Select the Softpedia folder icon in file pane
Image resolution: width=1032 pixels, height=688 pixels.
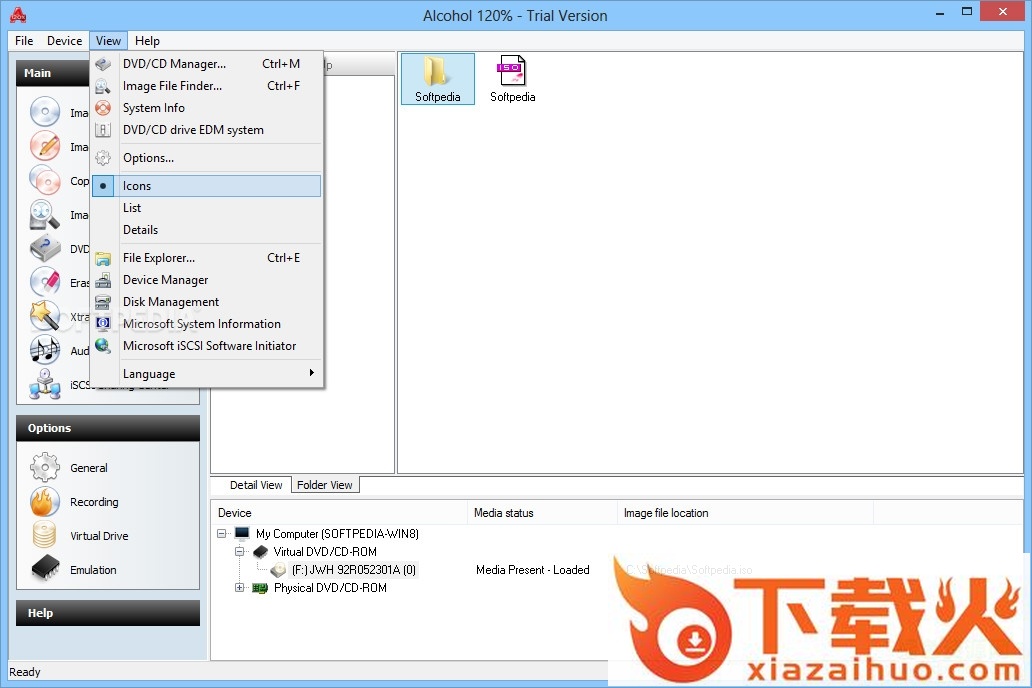point(438,79)
